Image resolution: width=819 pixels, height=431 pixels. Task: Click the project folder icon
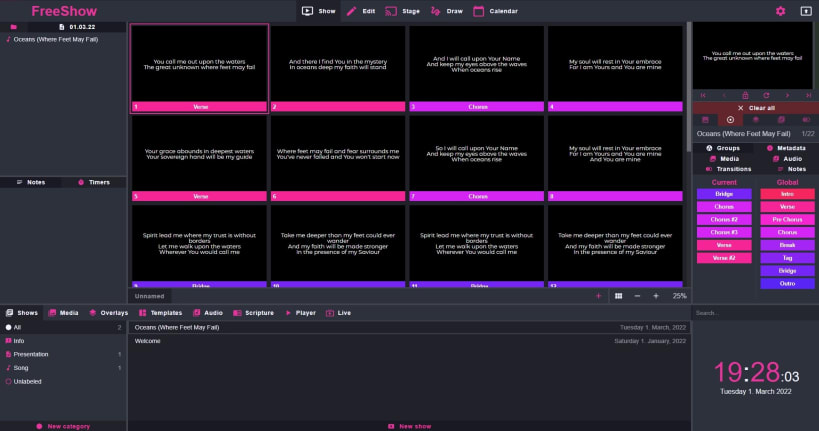[14, 27]
